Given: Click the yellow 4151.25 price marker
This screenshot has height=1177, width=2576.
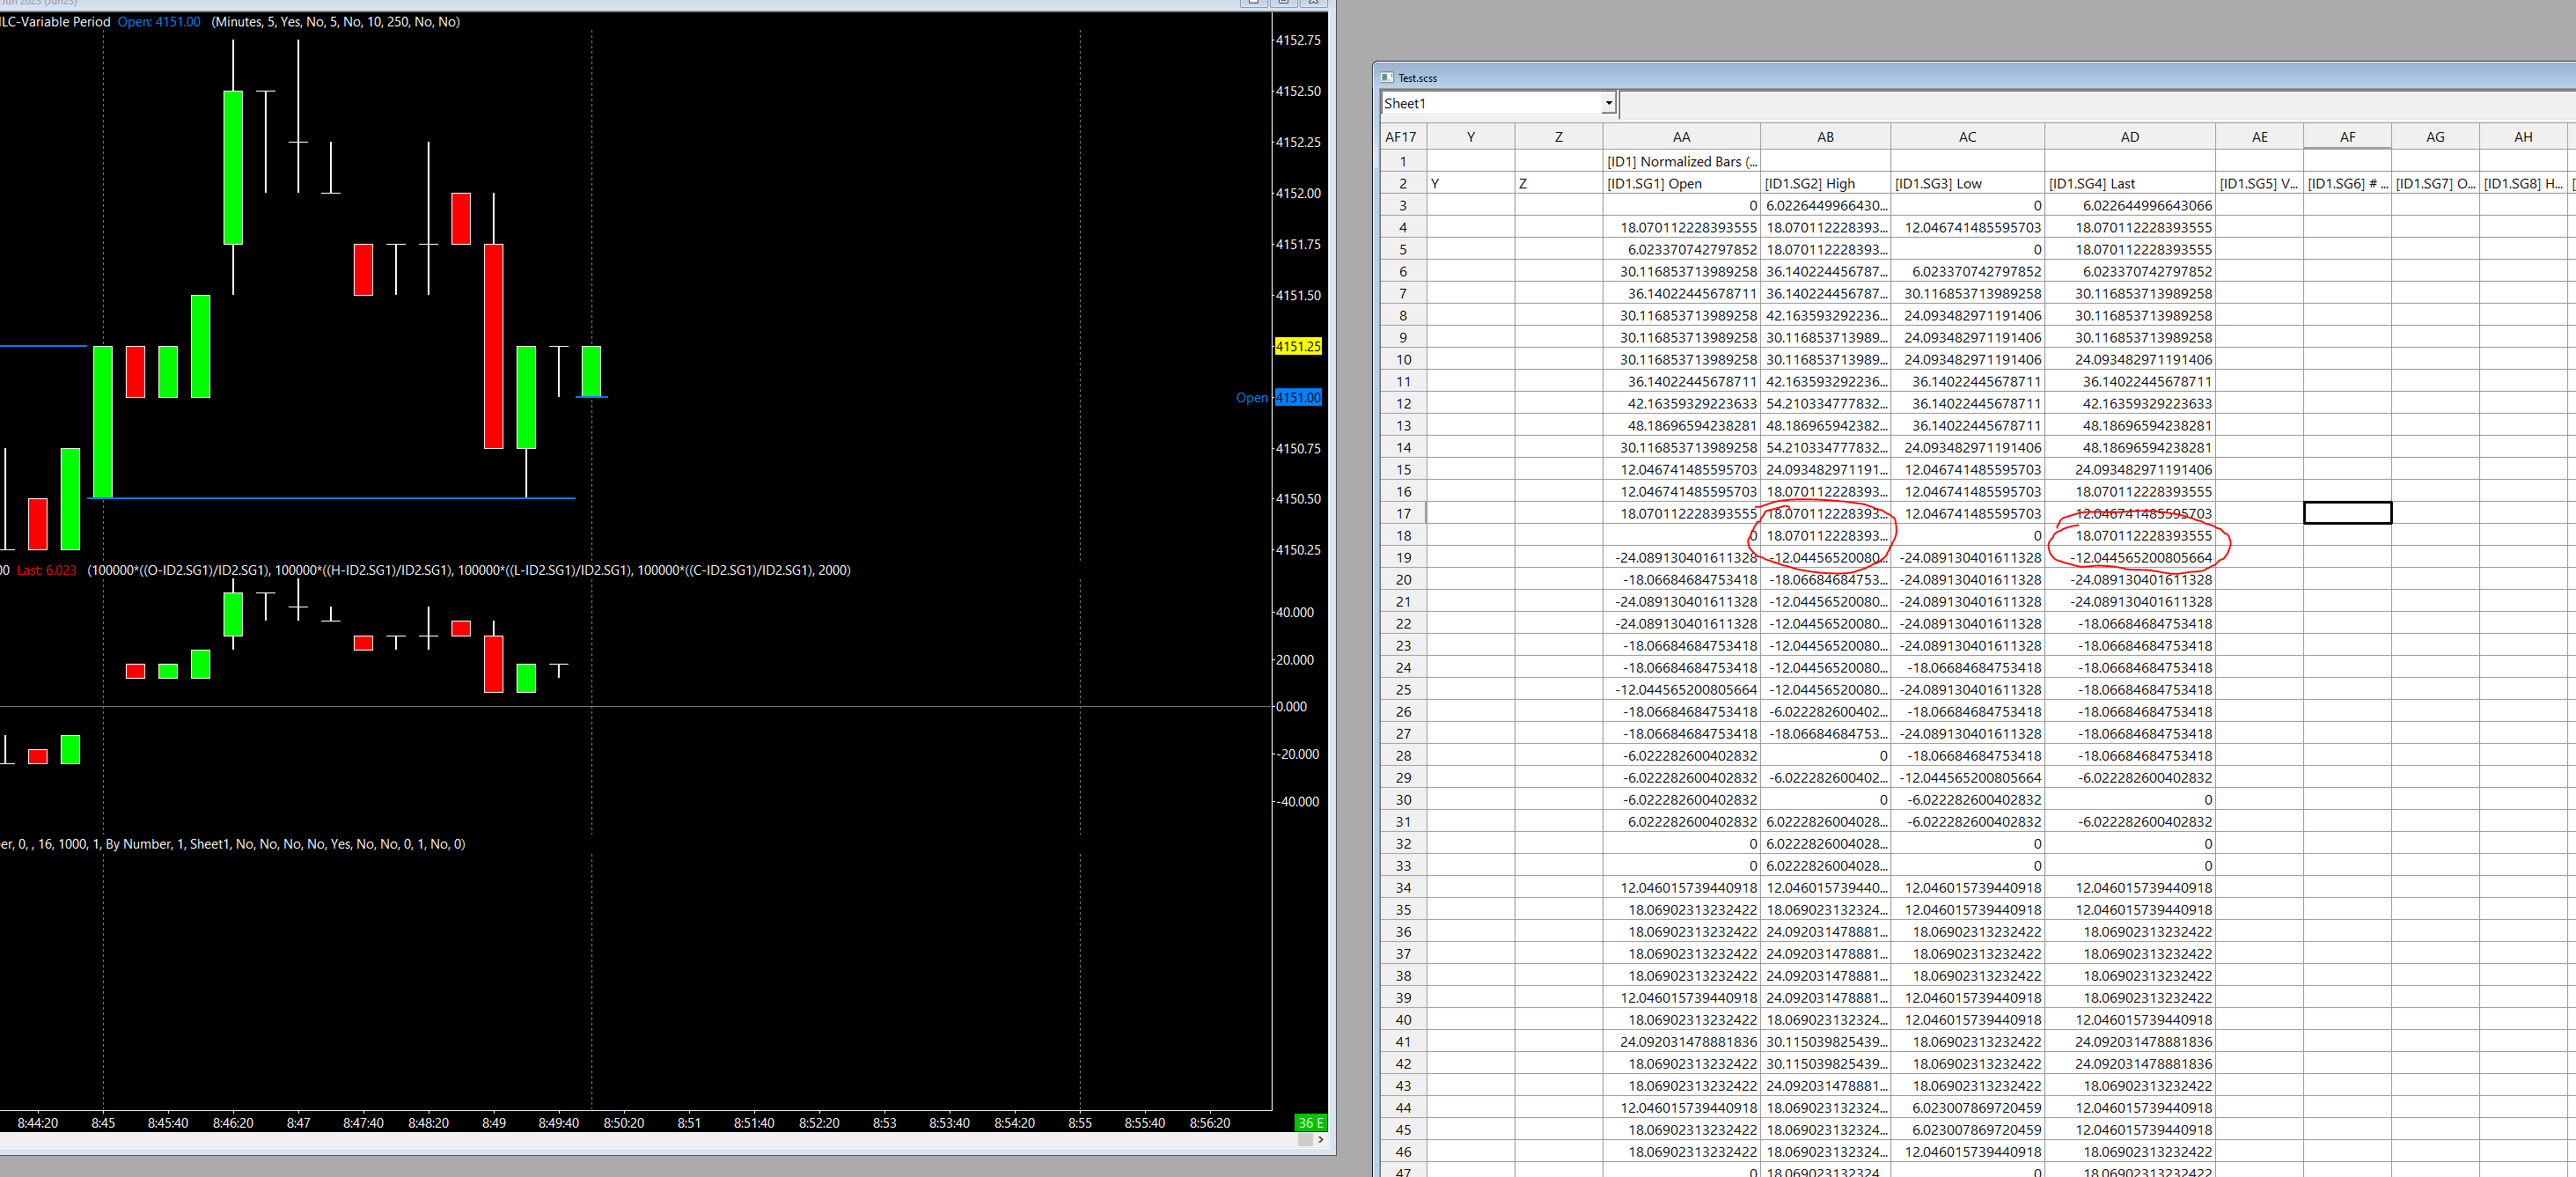Looking at the screenshot, I should click(1298, 347).
